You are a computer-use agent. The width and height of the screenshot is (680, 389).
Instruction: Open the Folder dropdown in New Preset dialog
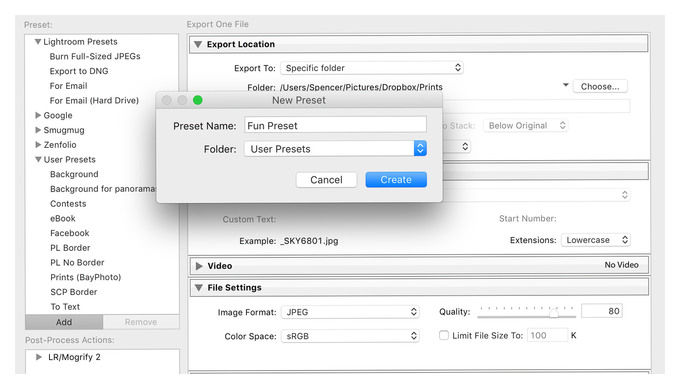coord(335,149)
